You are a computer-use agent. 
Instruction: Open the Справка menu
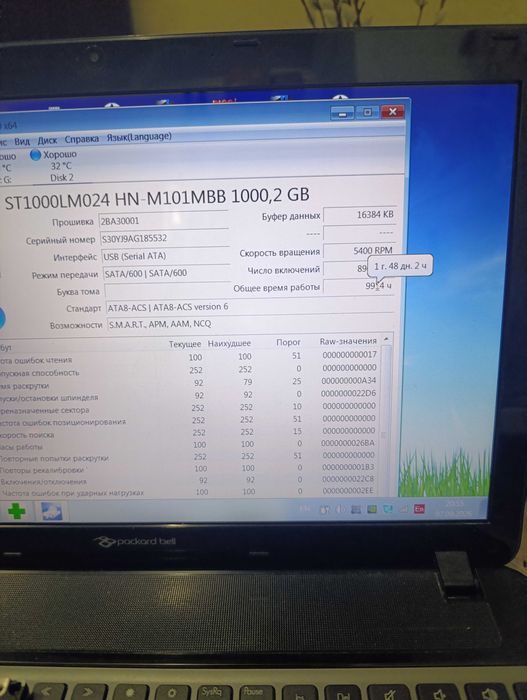click(x=82, y=139)
